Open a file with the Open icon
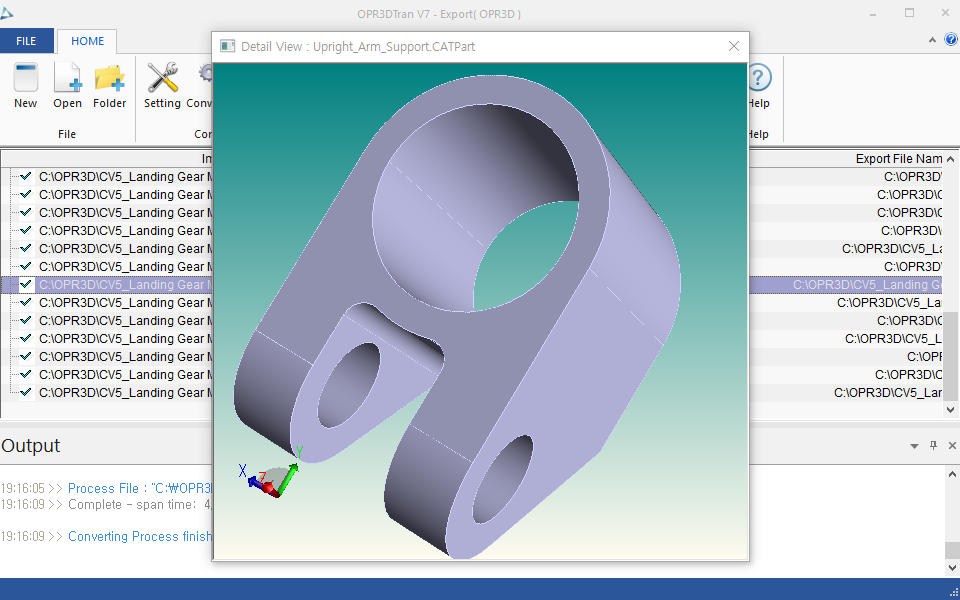This screenshot has height=600, width=960. click(67, 78)
